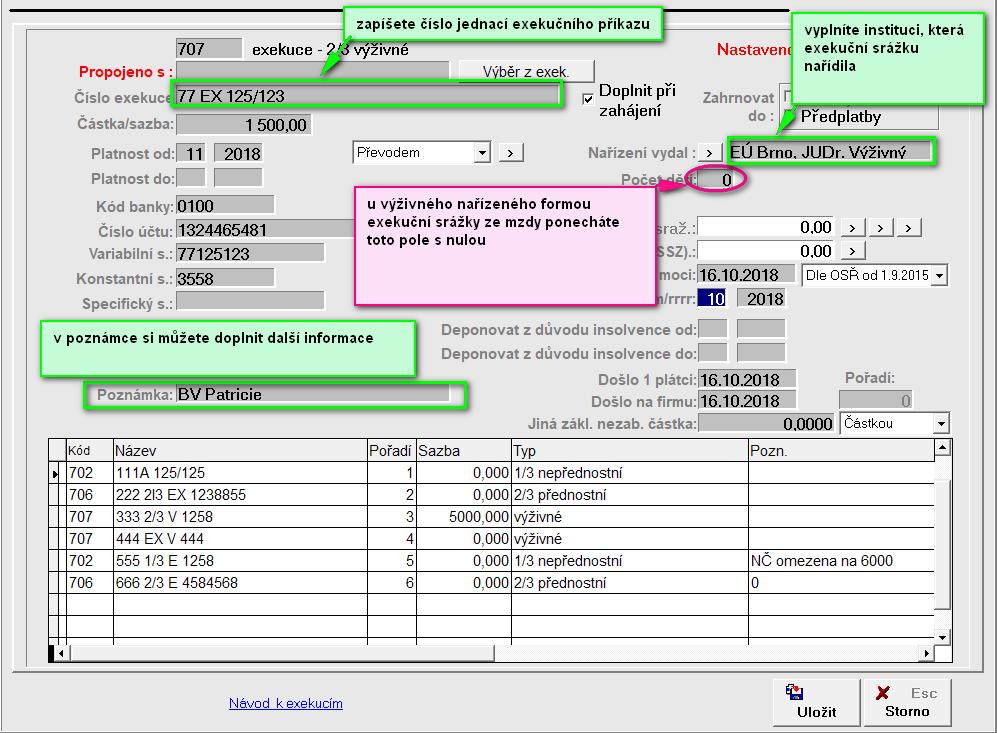Click the Poznámka field with BV Patricie
The width and height of the screenshot is (997, 733).
click(x=313, y=394)
